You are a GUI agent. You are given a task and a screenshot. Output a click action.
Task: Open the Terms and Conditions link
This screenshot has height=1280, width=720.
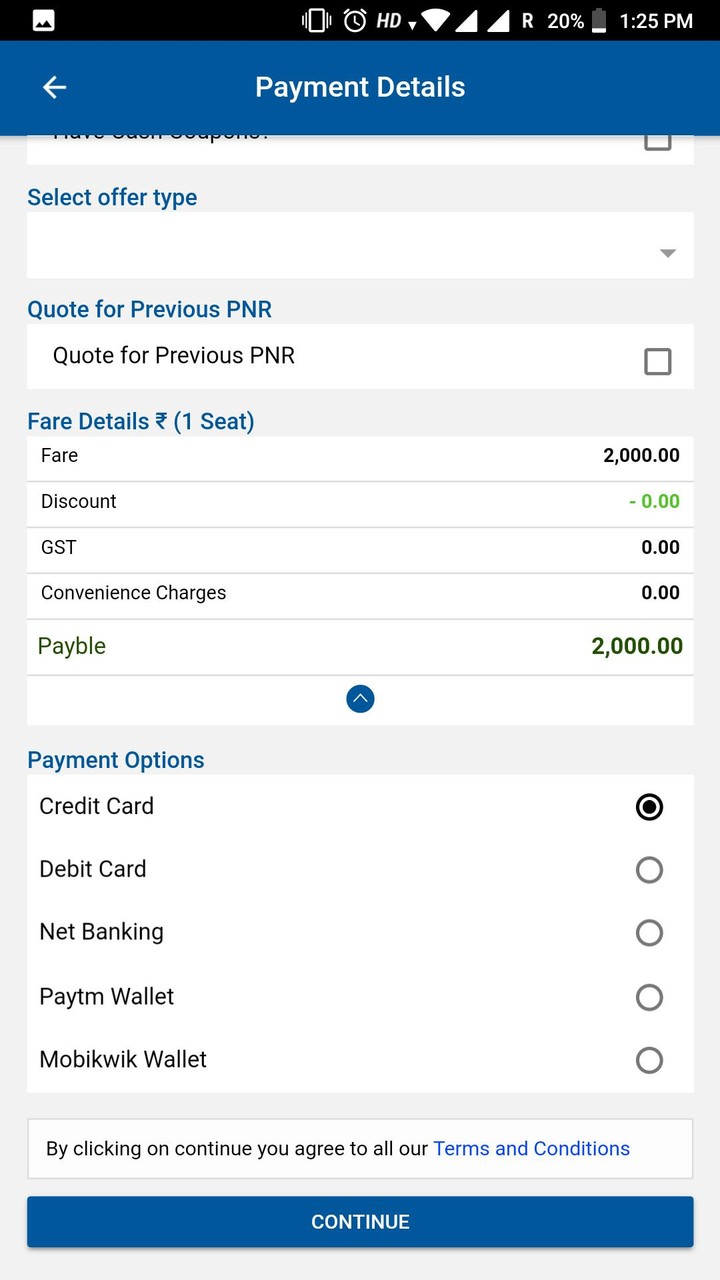(x=531, y=1149)
